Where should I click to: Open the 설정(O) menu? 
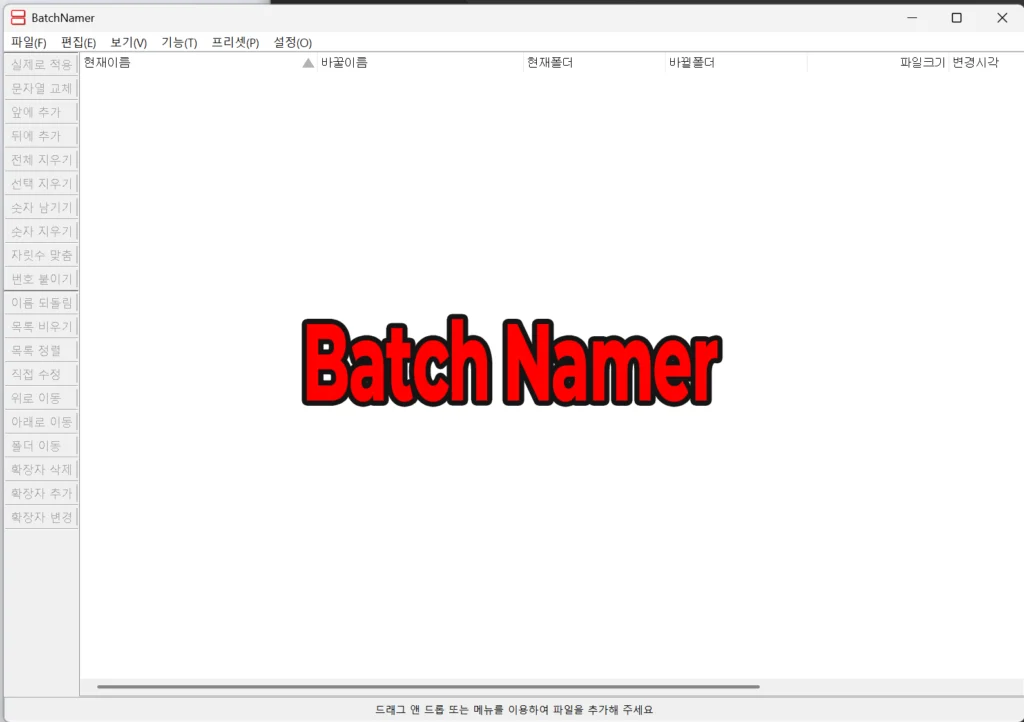(293, 42)
